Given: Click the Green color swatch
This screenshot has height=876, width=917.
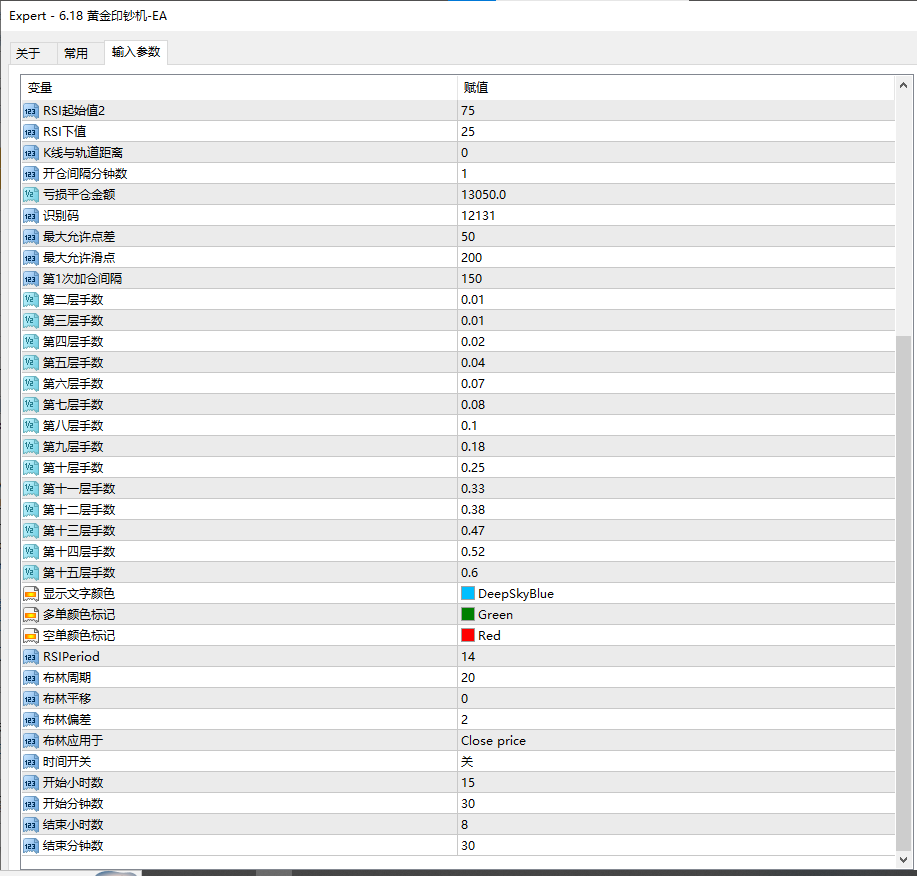Looking at the screenshot, I should (x=468, y=615).
